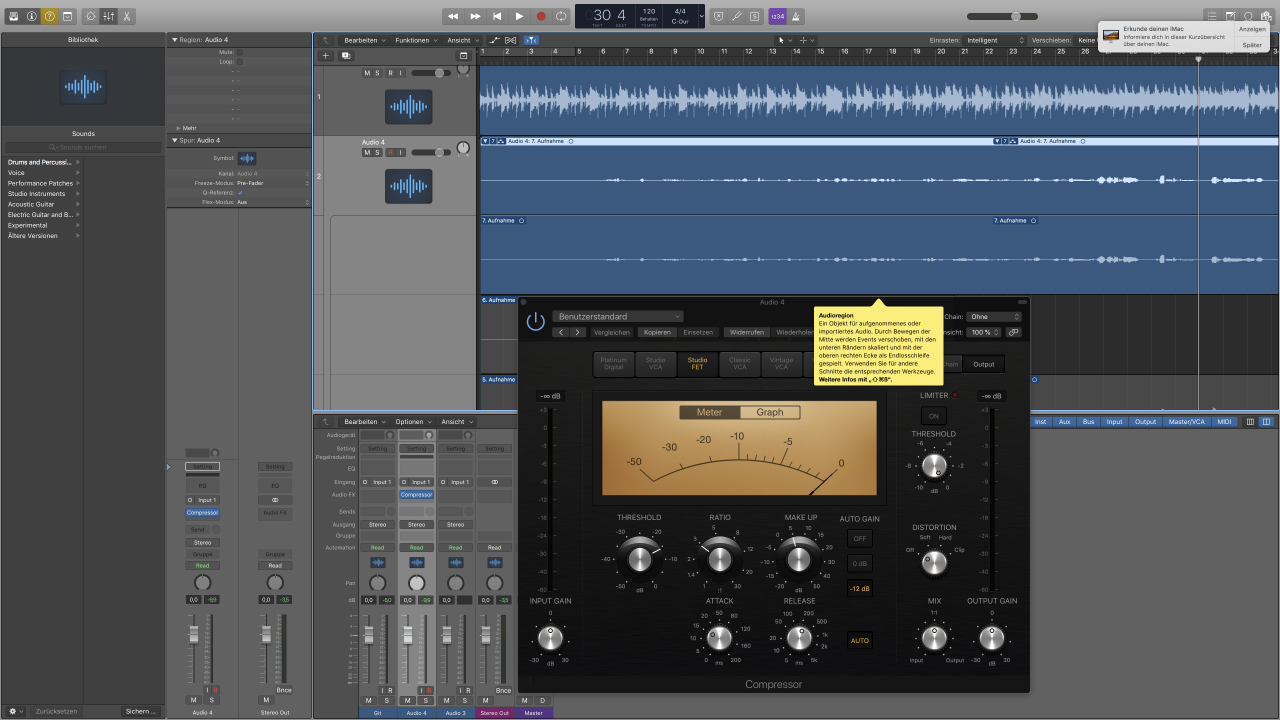Toggle the Compressor power button

536,321
